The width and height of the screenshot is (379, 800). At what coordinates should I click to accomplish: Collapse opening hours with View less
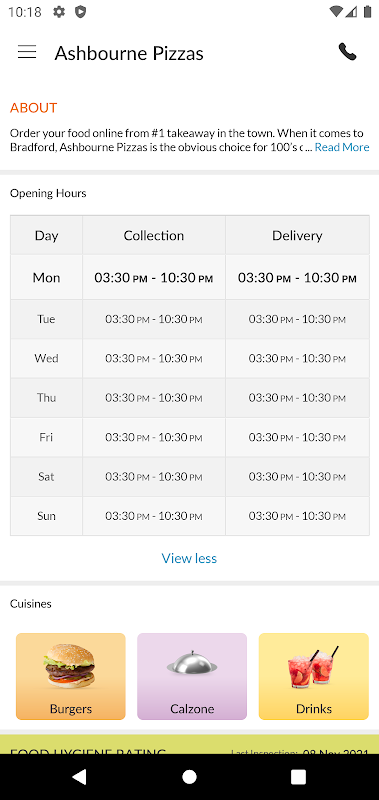189,558
